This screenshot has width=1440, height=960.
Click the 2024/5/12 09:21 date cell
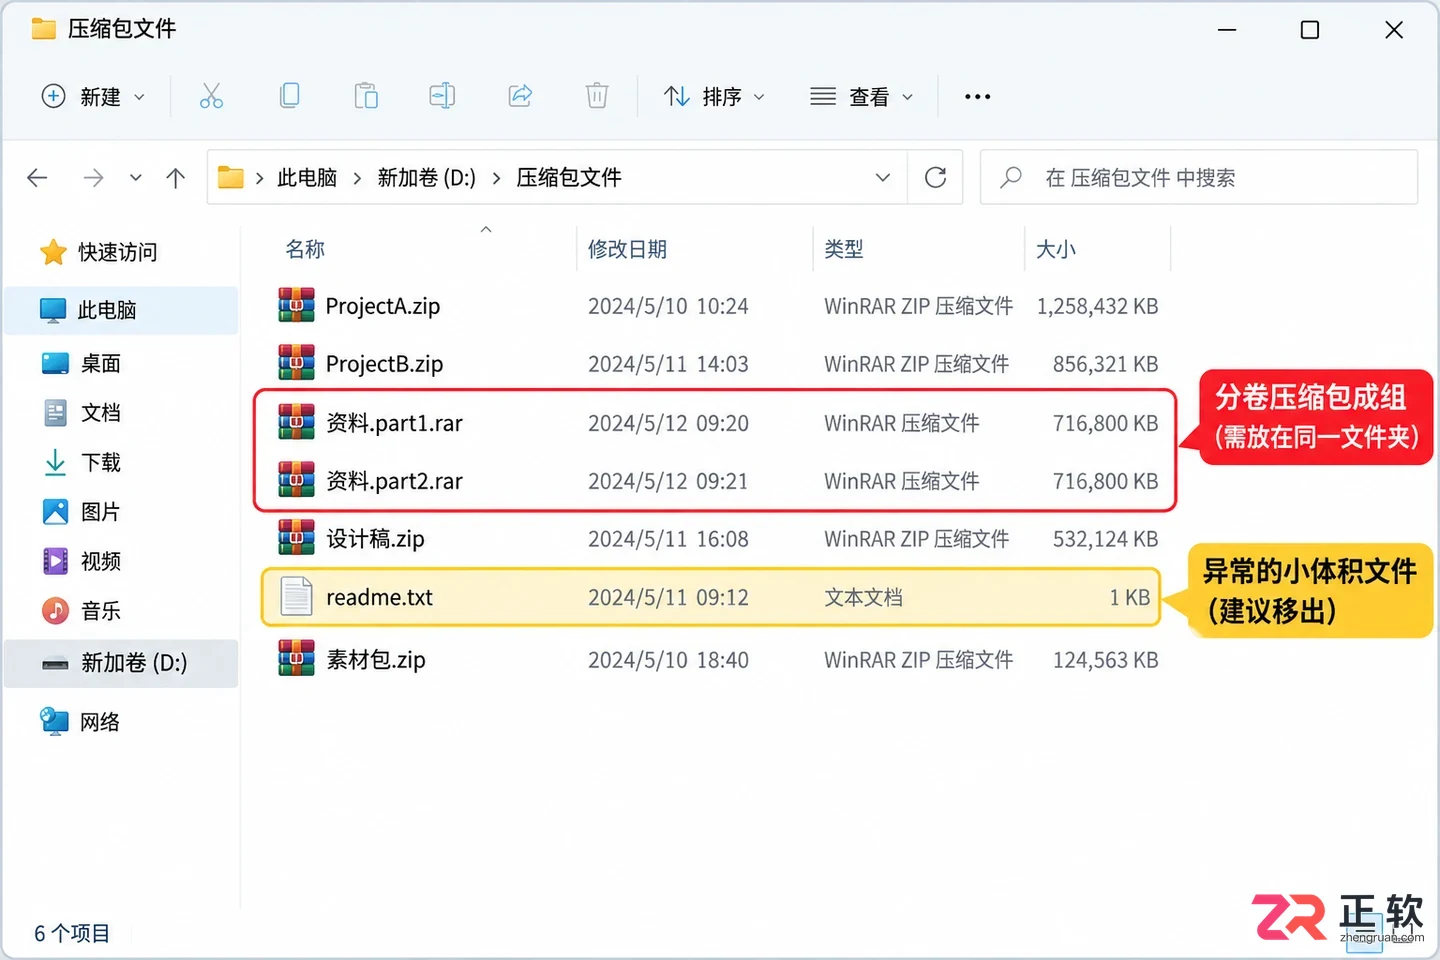point(668,481)
